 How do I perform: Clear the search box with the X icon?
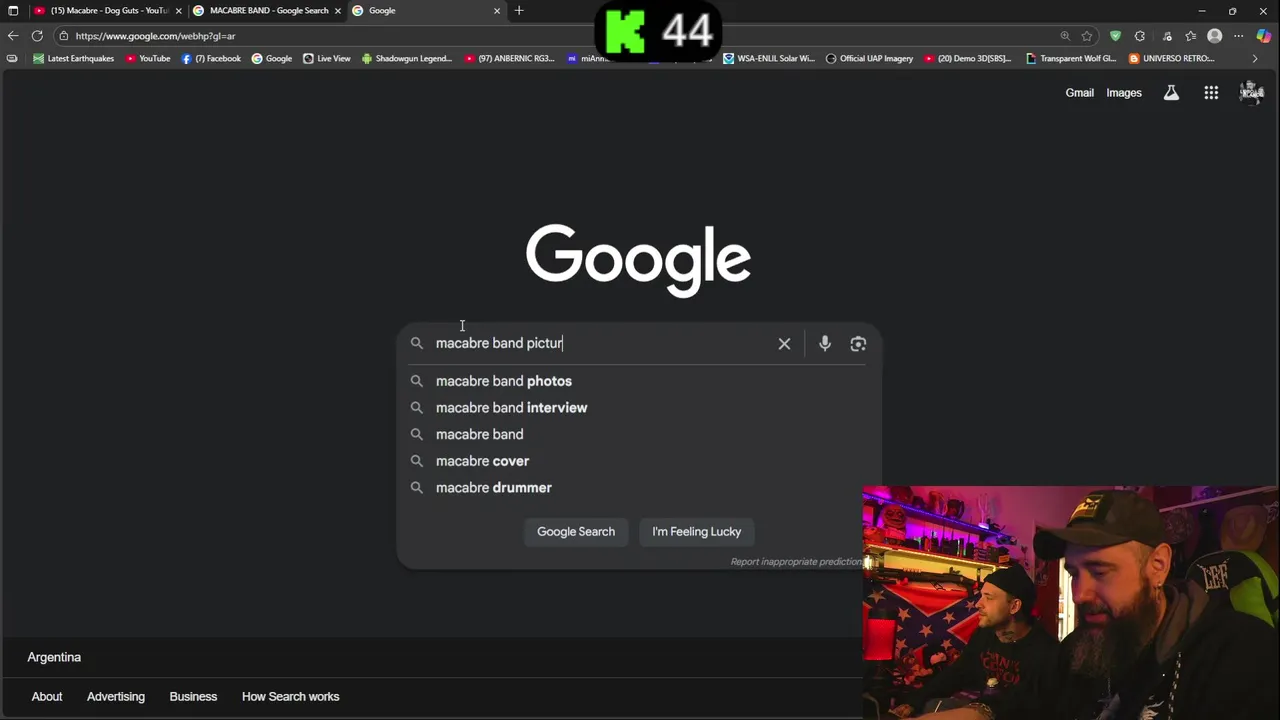tap(784, 343)
